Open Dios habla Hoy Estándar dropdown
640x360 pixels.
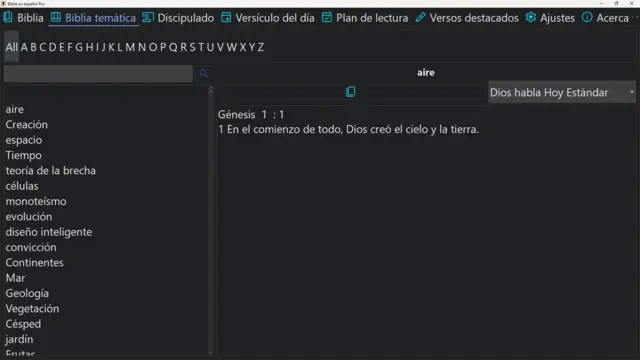click(x=562, y=92)
